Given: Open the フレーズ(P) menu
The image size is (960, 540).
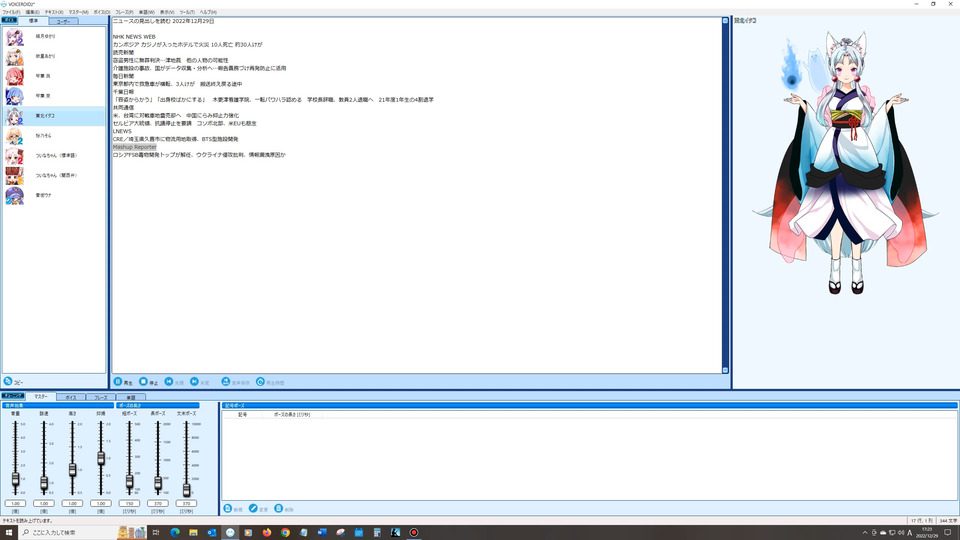Looking at the screenshot, I should pyautogui.click(x=124, y=12).
